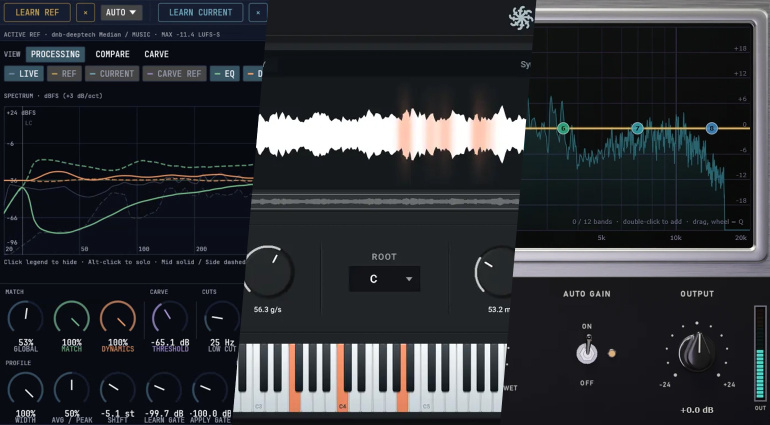Screen dimensions: 770x425
Task: Click the LEARN CURRENT button
Action: pyautogui.click(x=200, y=12)
